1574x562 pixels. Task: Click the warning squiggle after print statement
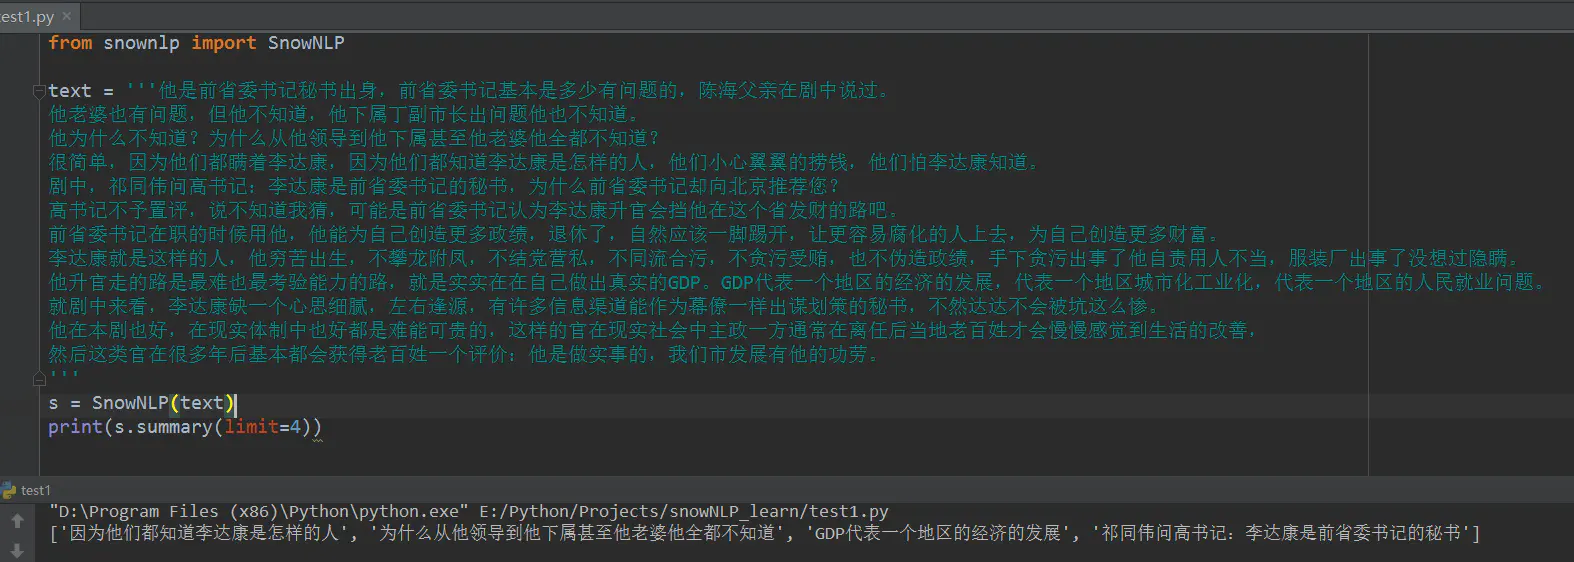click(317, 439)
